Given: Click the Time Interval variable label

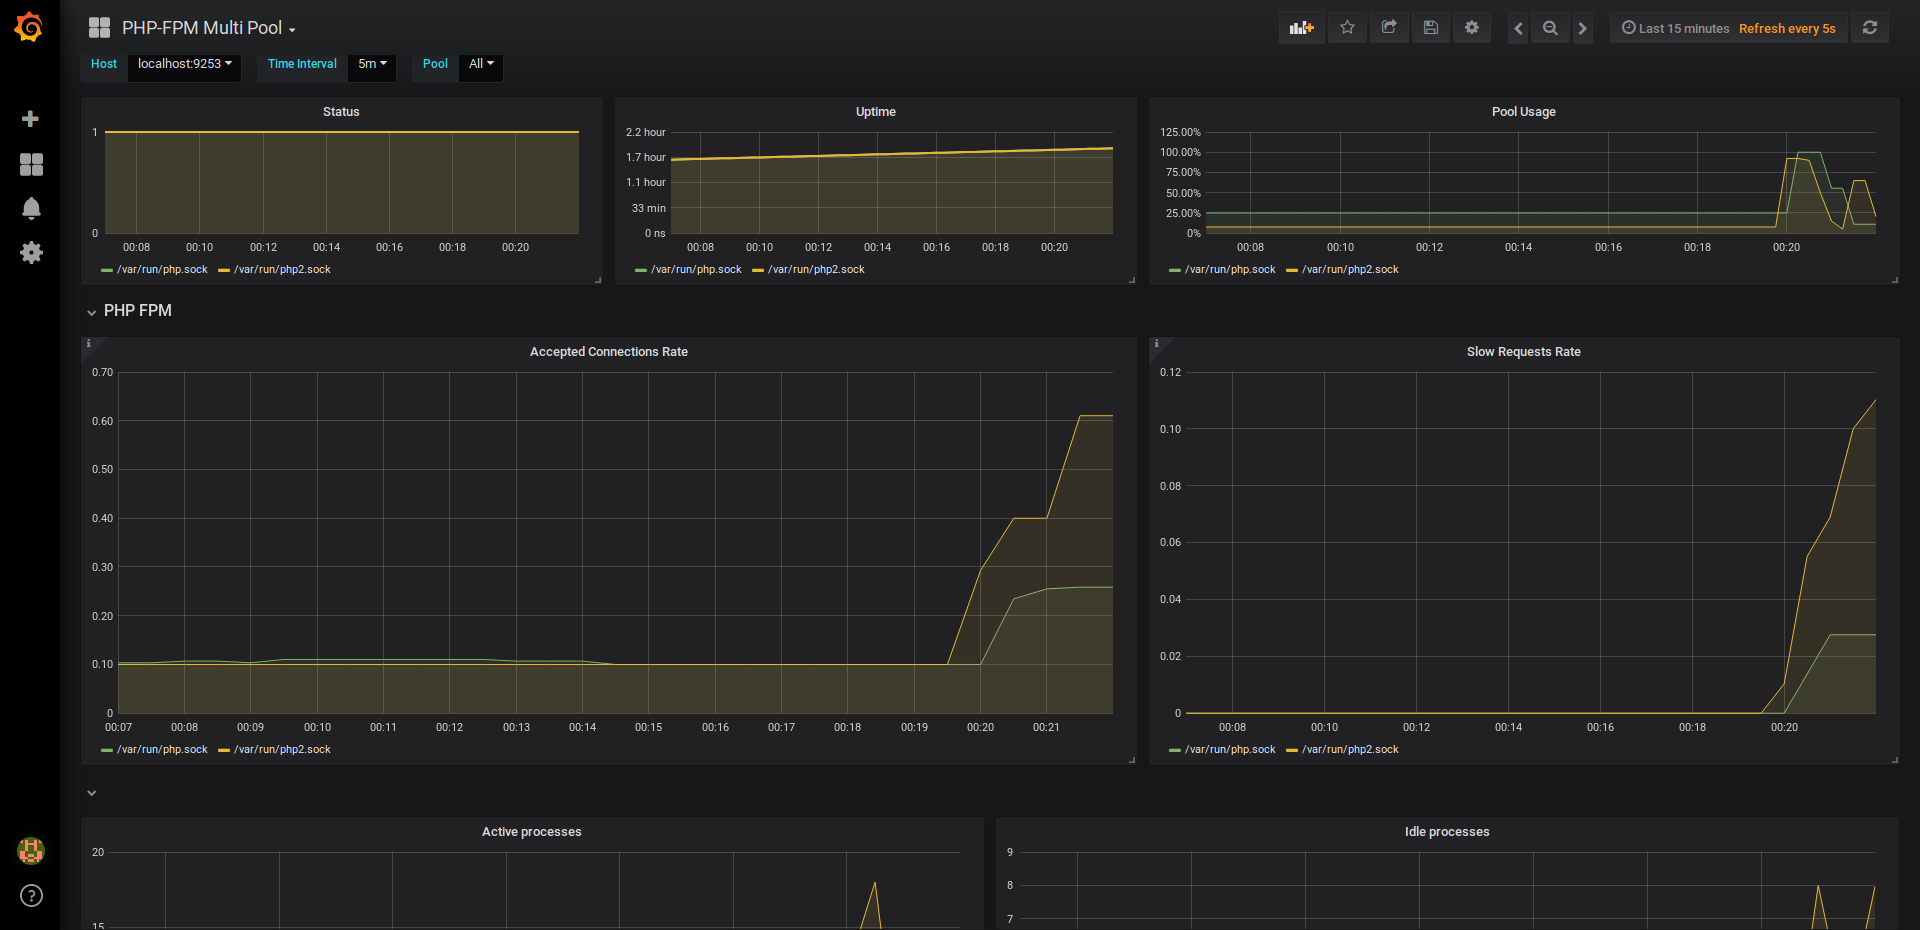Looking at the screenshot, I should [302, 65].
